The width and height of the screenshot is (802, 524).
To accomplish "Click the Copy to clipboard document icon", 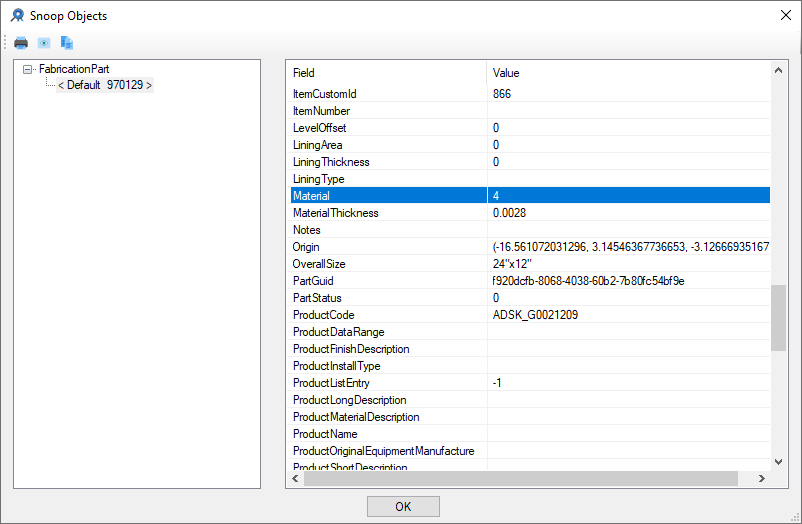I will (67, 43).
